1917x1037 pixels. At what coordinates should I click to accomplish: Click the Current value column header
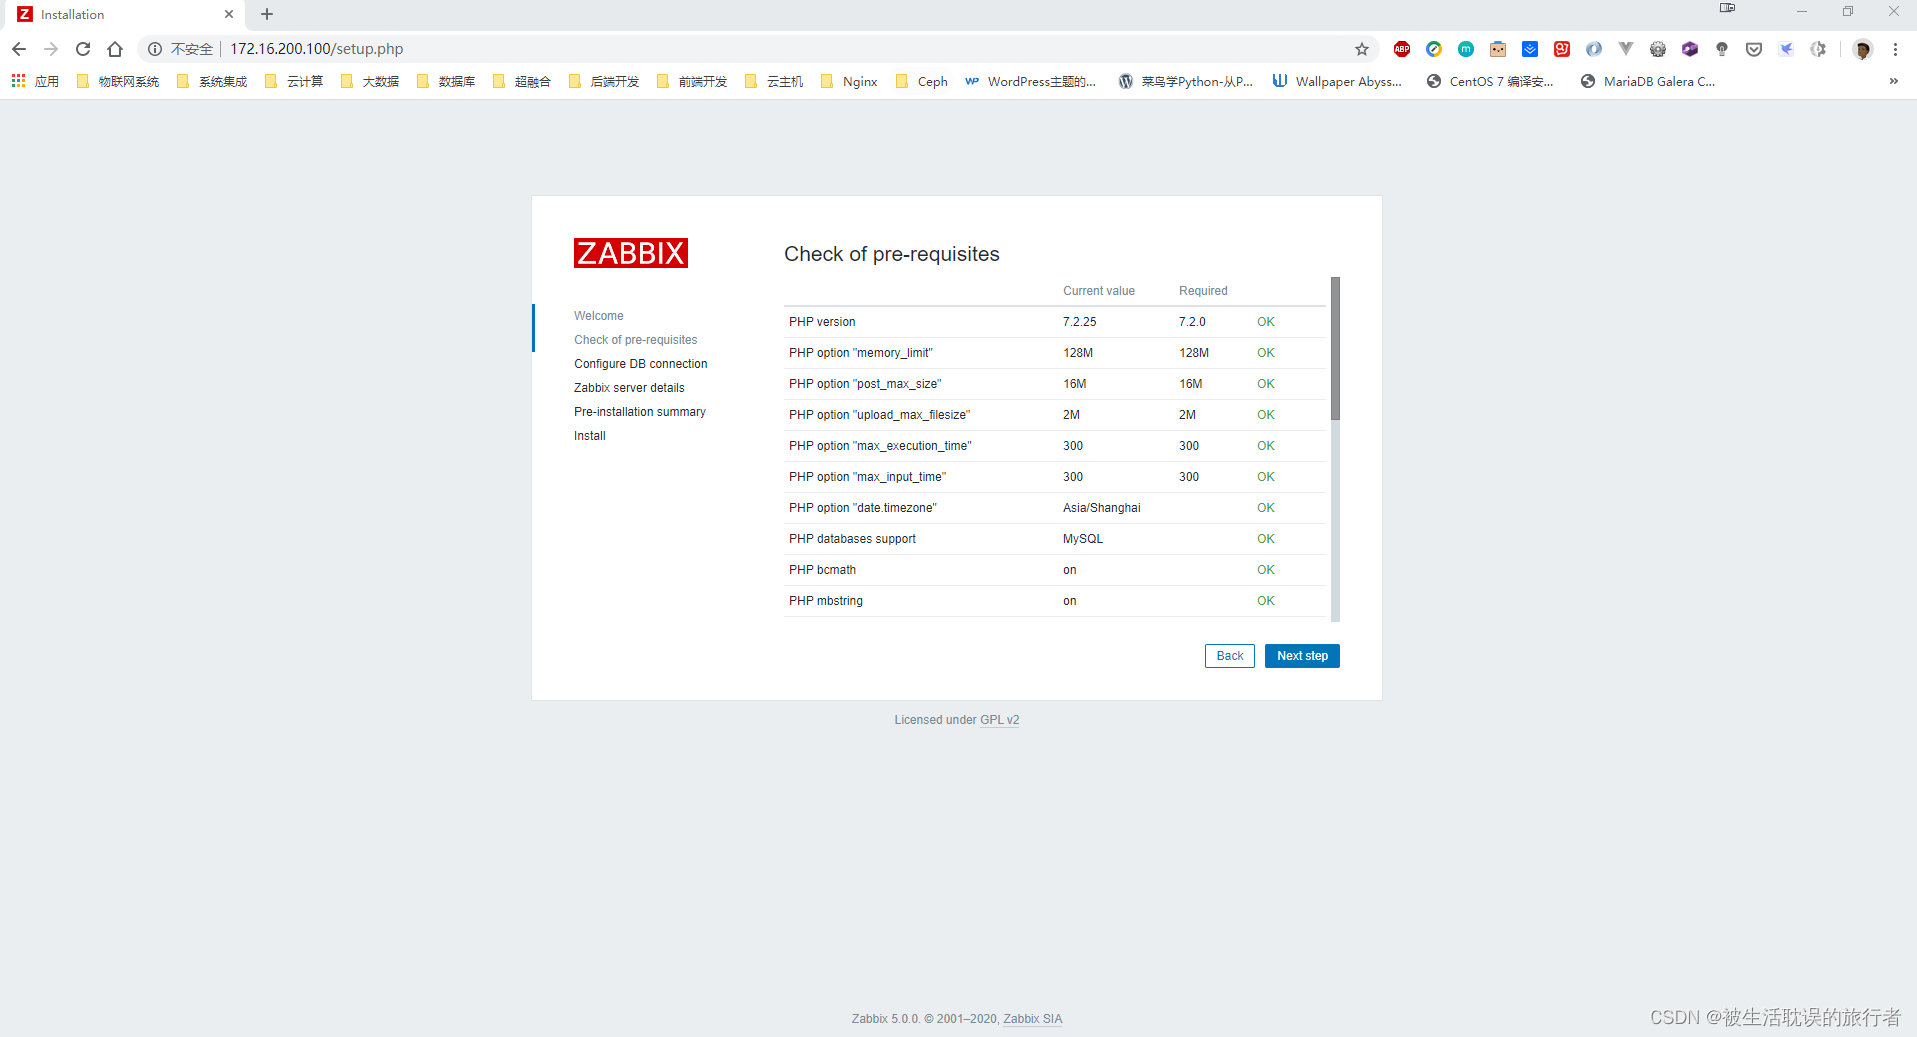(1098, 291)
